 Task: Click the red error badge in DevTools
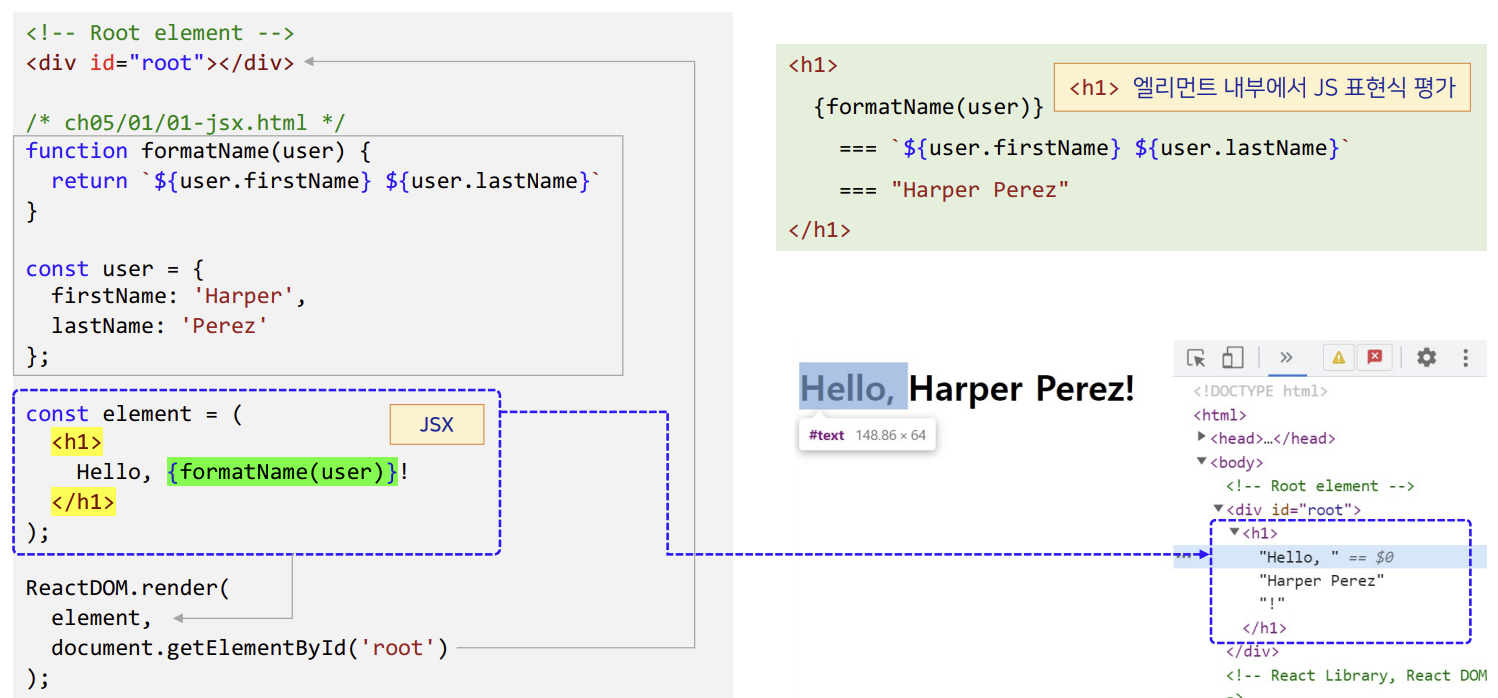click(1374, 358)
